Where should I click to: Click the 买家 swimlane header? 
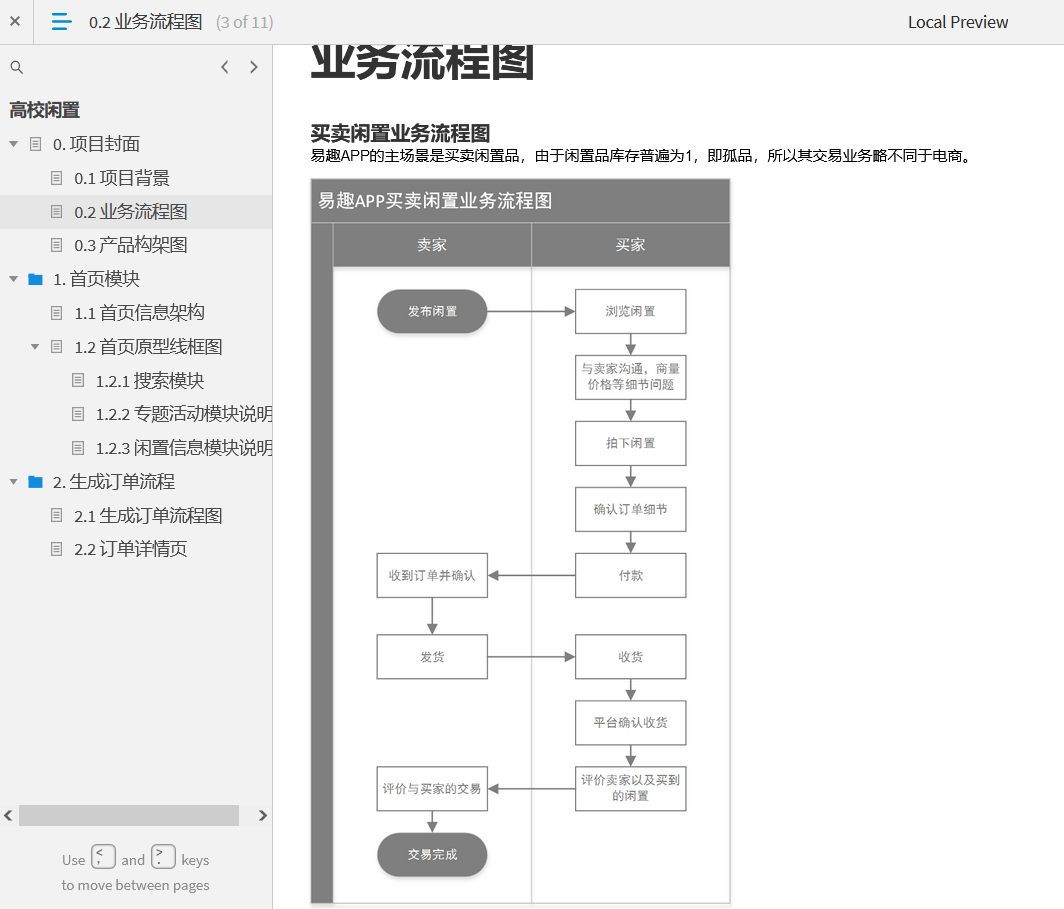point(630,245)
